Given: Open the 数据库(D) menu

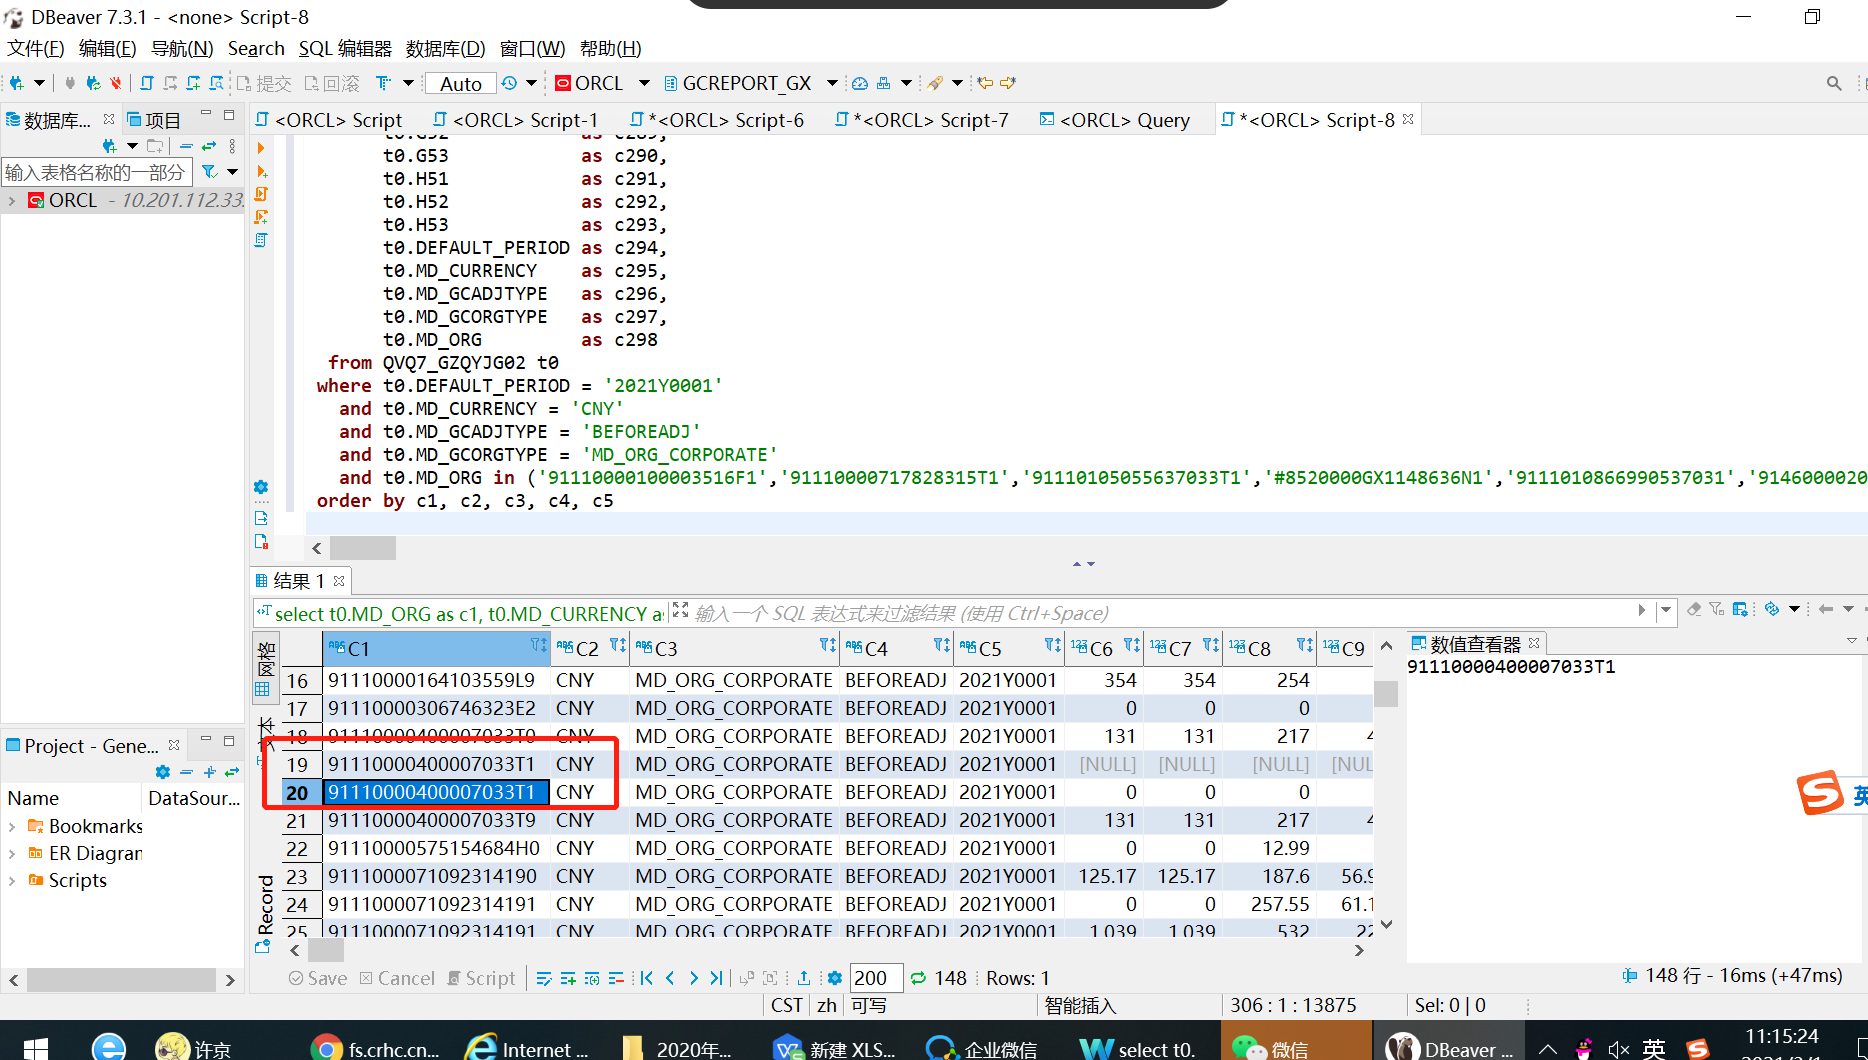Looking at the screenshot, I should click(x=445, y=48).
